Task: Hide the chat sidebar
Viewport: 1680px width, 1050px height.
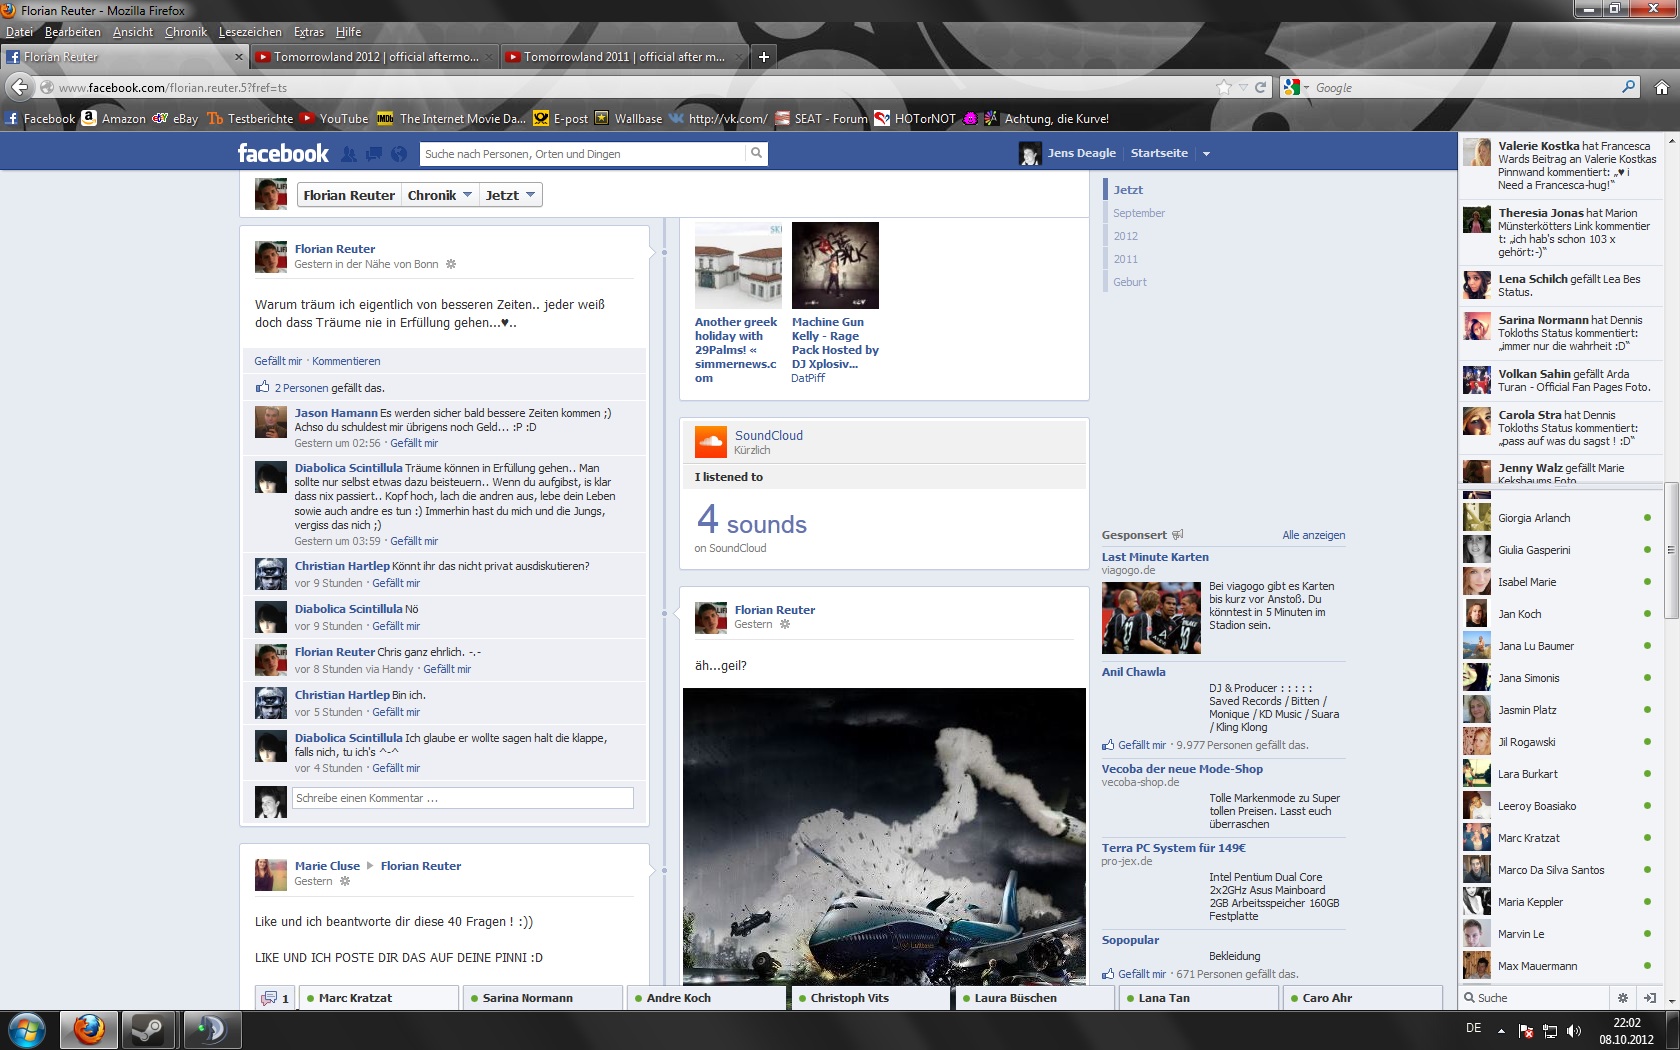Action: [1650, 998]
